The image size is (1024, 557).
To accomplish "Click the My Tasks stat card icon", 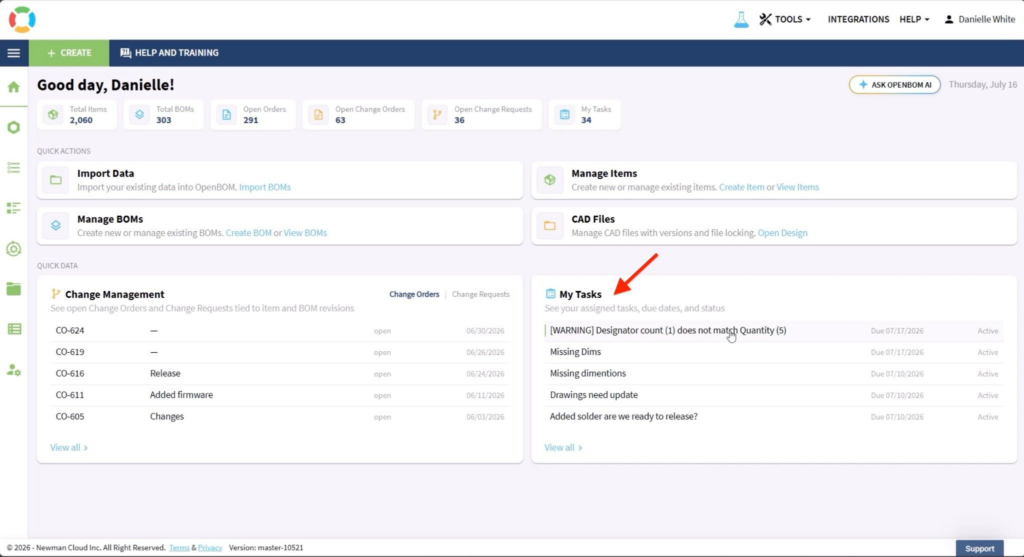I will pyautogui.click(x=565, y=115).
